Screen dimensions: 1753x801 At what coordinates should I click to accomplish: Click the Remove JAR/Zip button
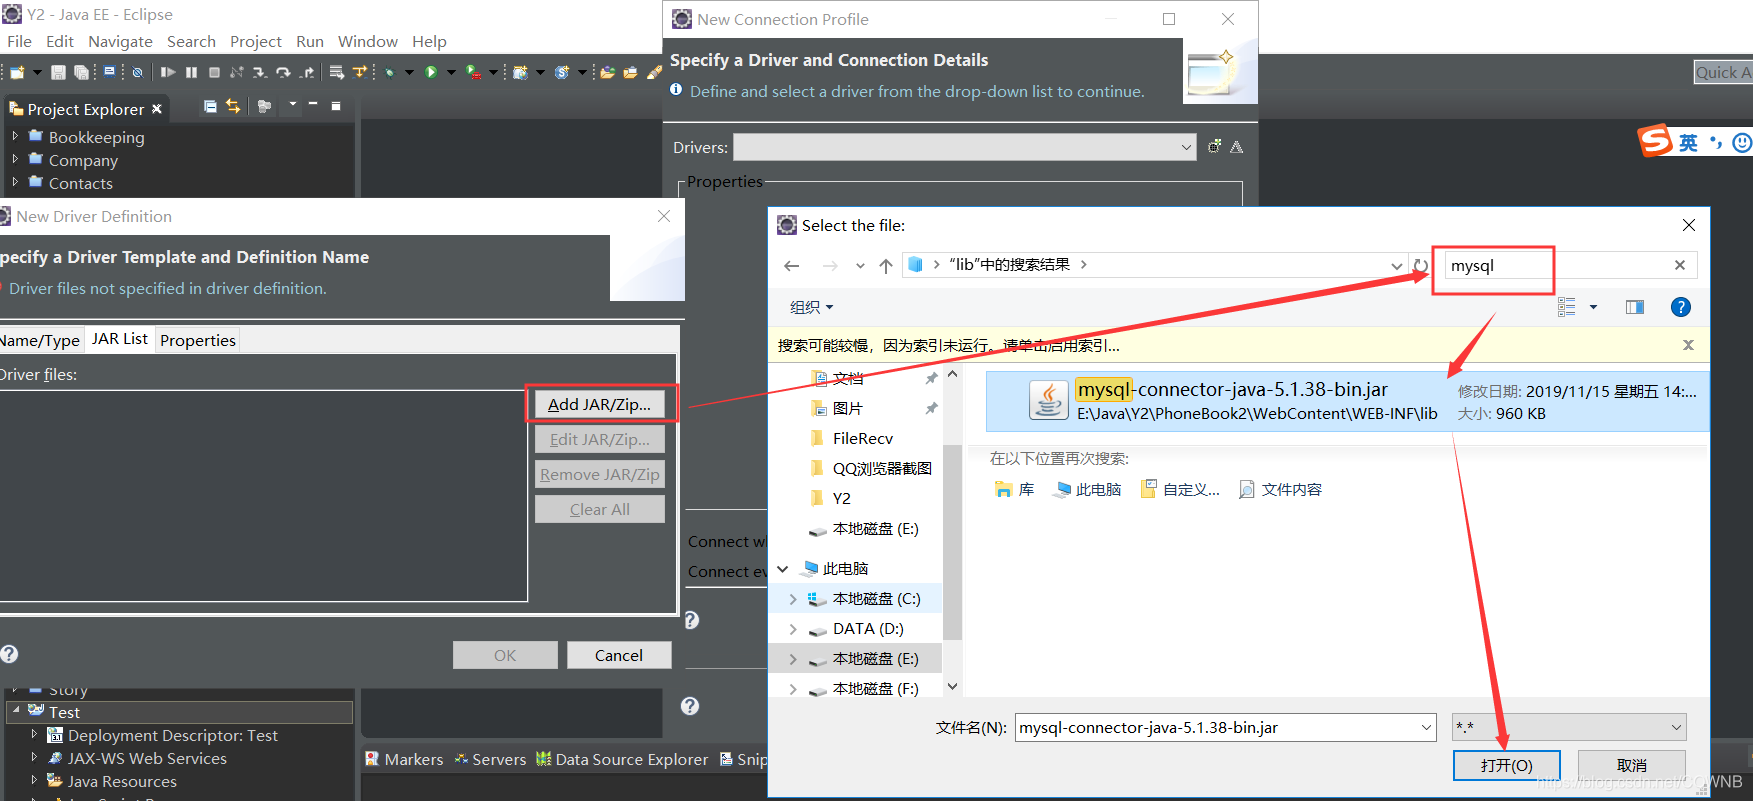click(599, 474)
